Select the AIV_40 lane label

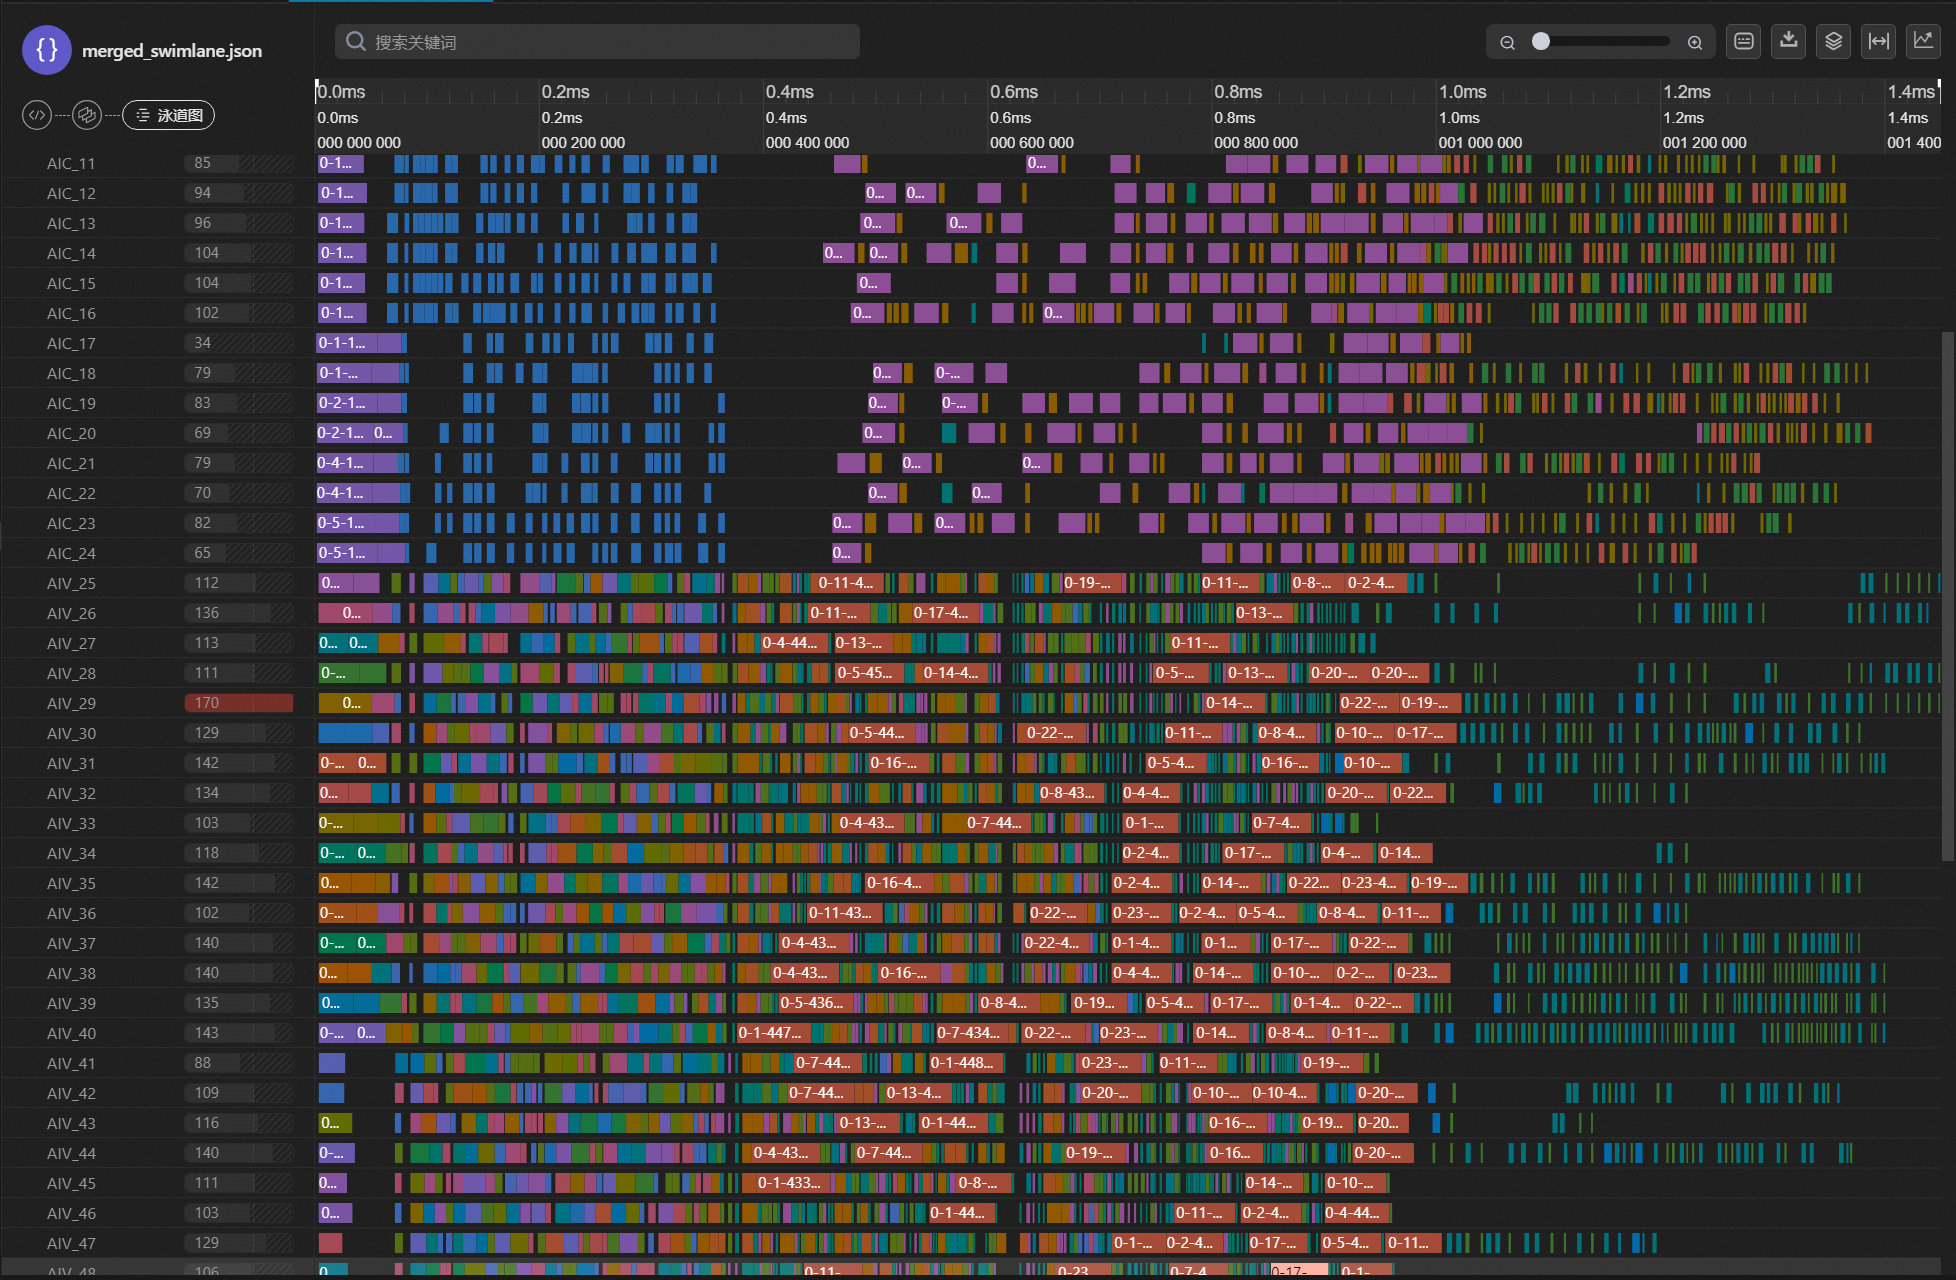click(71, 1033)
